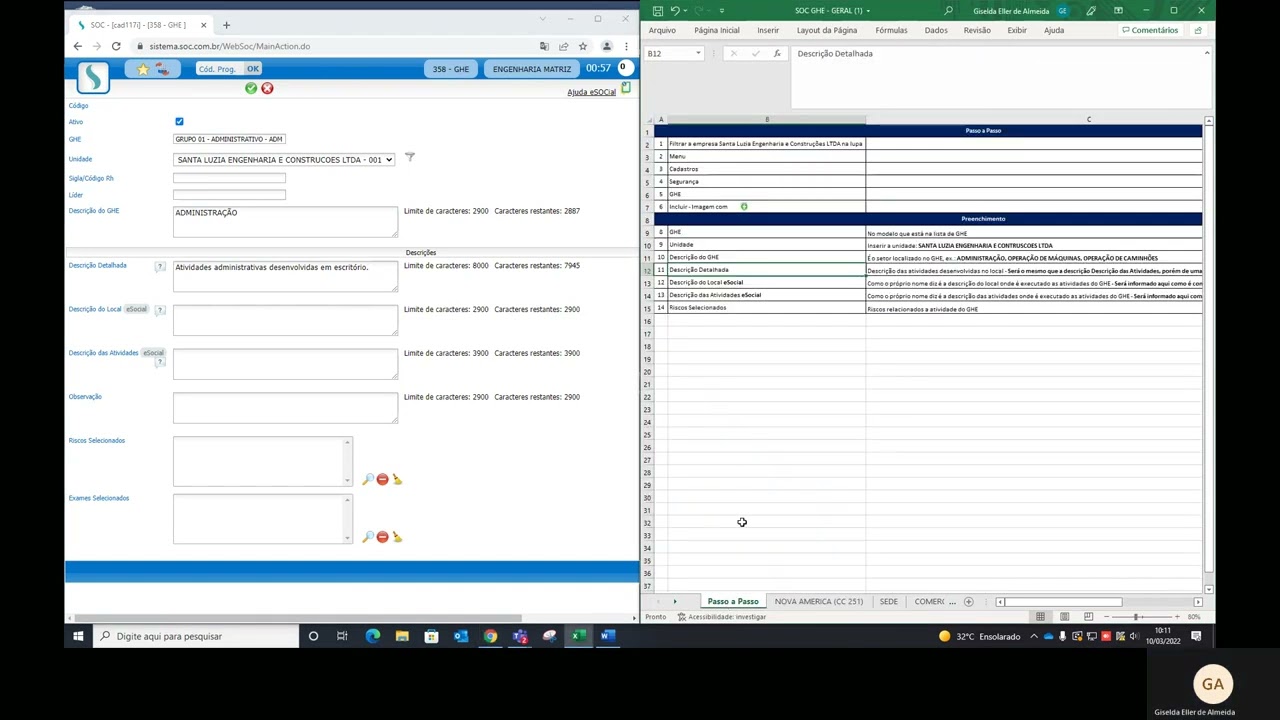Click the OK button next to Cód. Prog.

click(253, 69)
